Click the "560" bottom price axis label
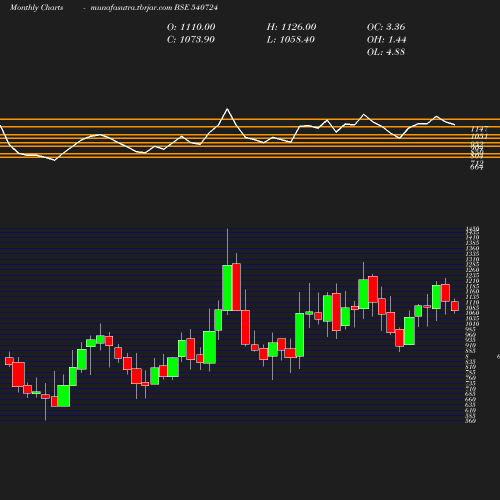This screenshot has width=500, height=500. [471, 421]
